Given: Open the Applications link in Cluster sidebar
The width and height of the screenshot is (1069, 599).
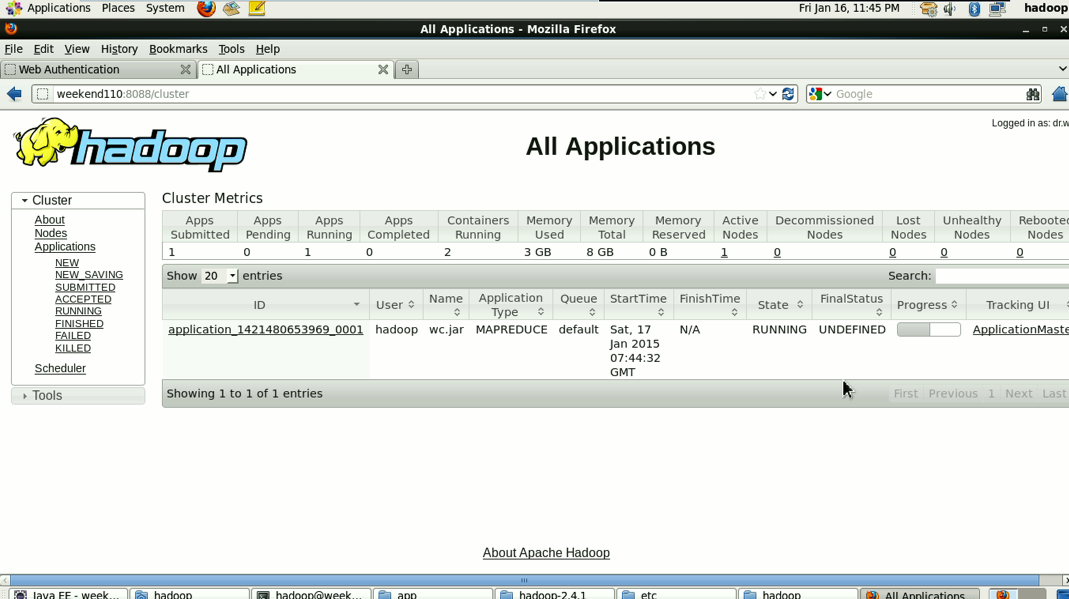Looking at the screenshot, I should (65, 247).
